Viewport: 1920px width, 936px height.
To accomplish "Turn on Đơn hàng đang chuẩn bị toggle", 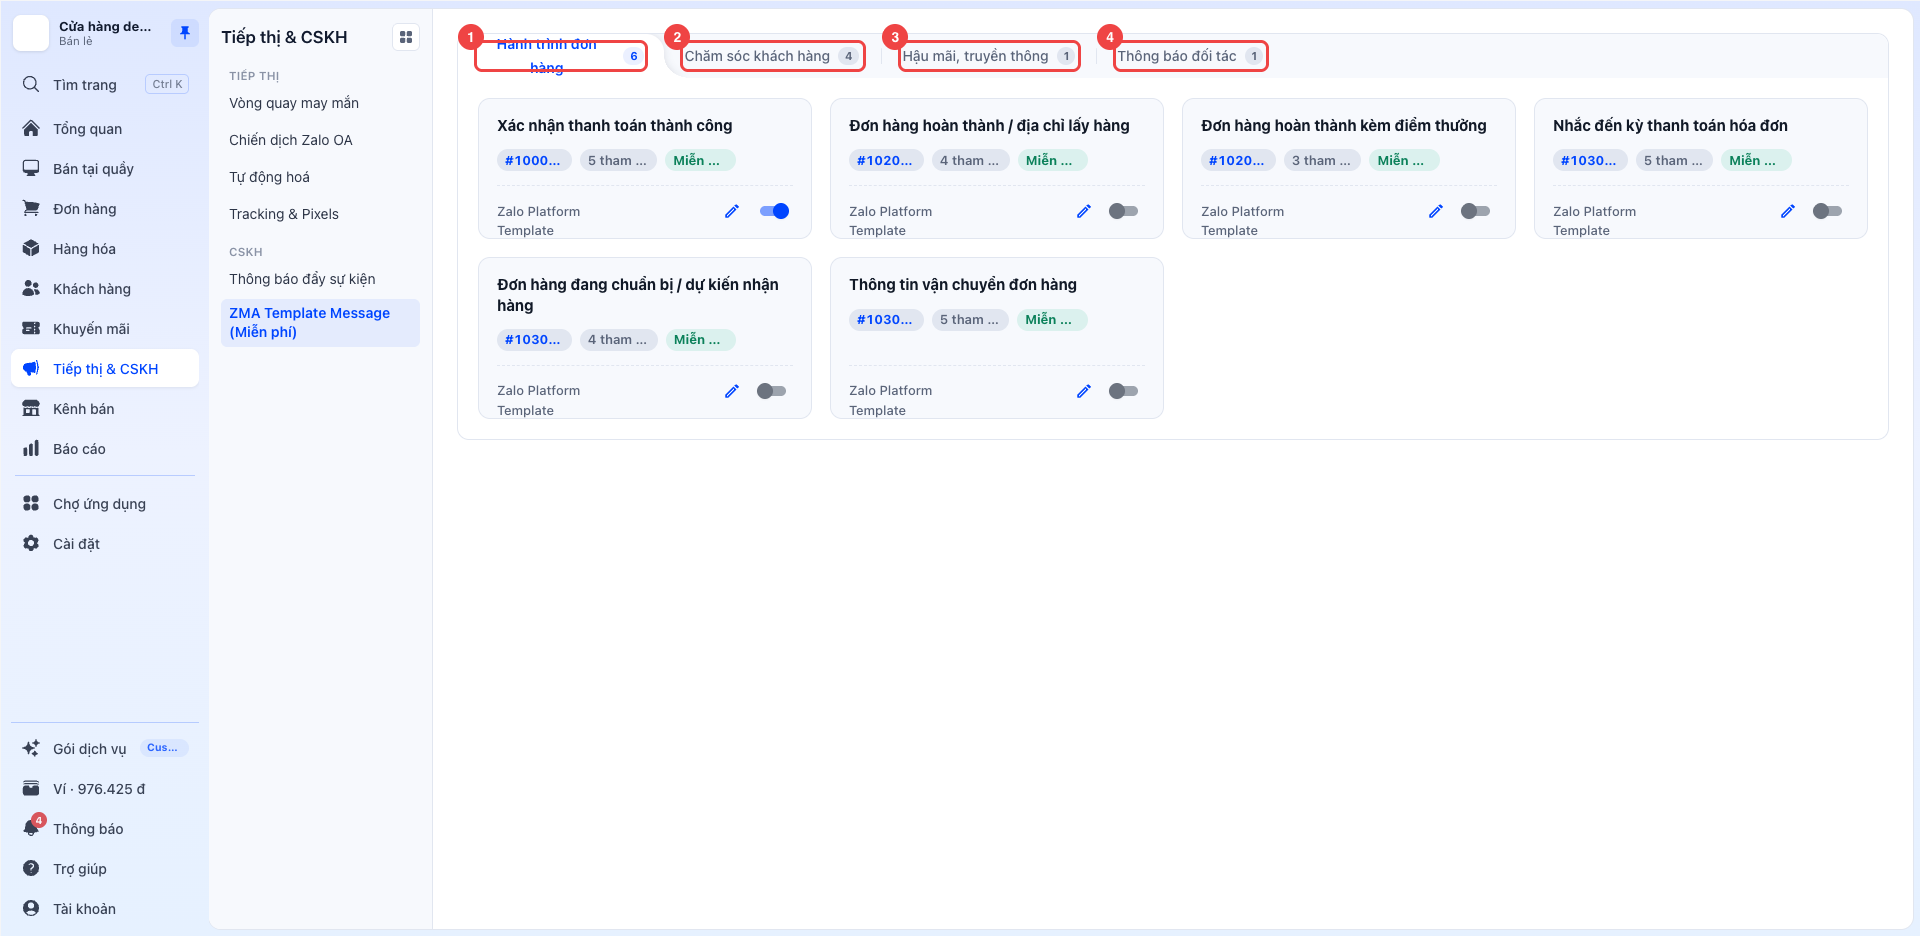I will (771, 391).
